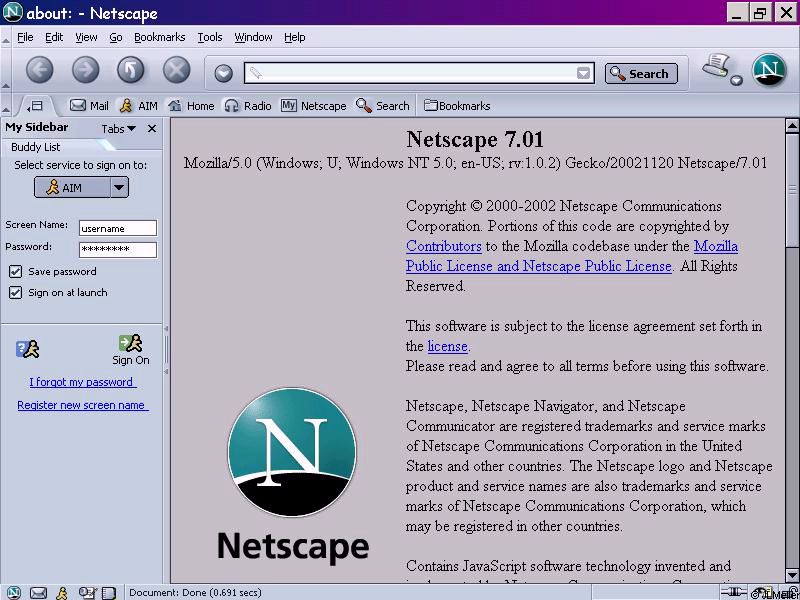The image size is (800, 600).
Task: Toggle the Sign on at launch checkbox
Action: (15, 292)
